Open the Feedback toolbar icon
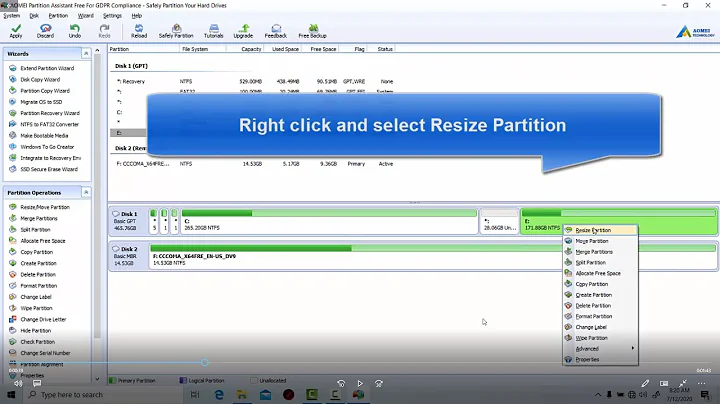The image size is (720, 404). [276, 31]
